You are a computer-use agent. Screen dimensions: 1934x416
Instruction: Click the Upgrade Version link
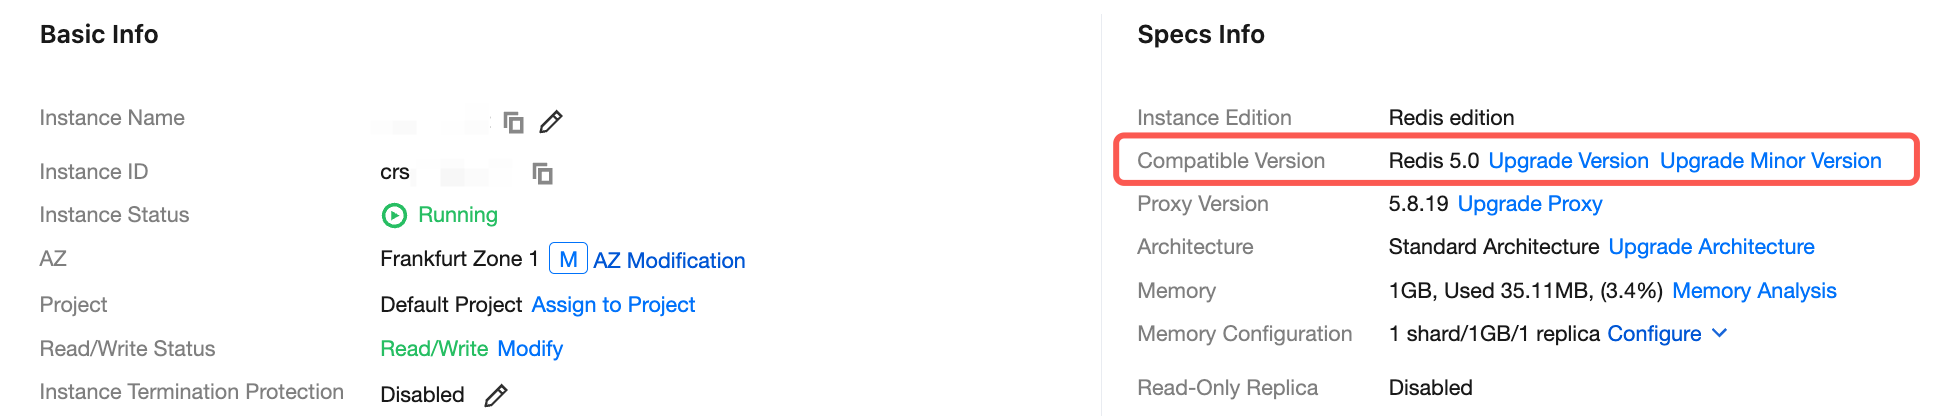[x=1568, y=161]
